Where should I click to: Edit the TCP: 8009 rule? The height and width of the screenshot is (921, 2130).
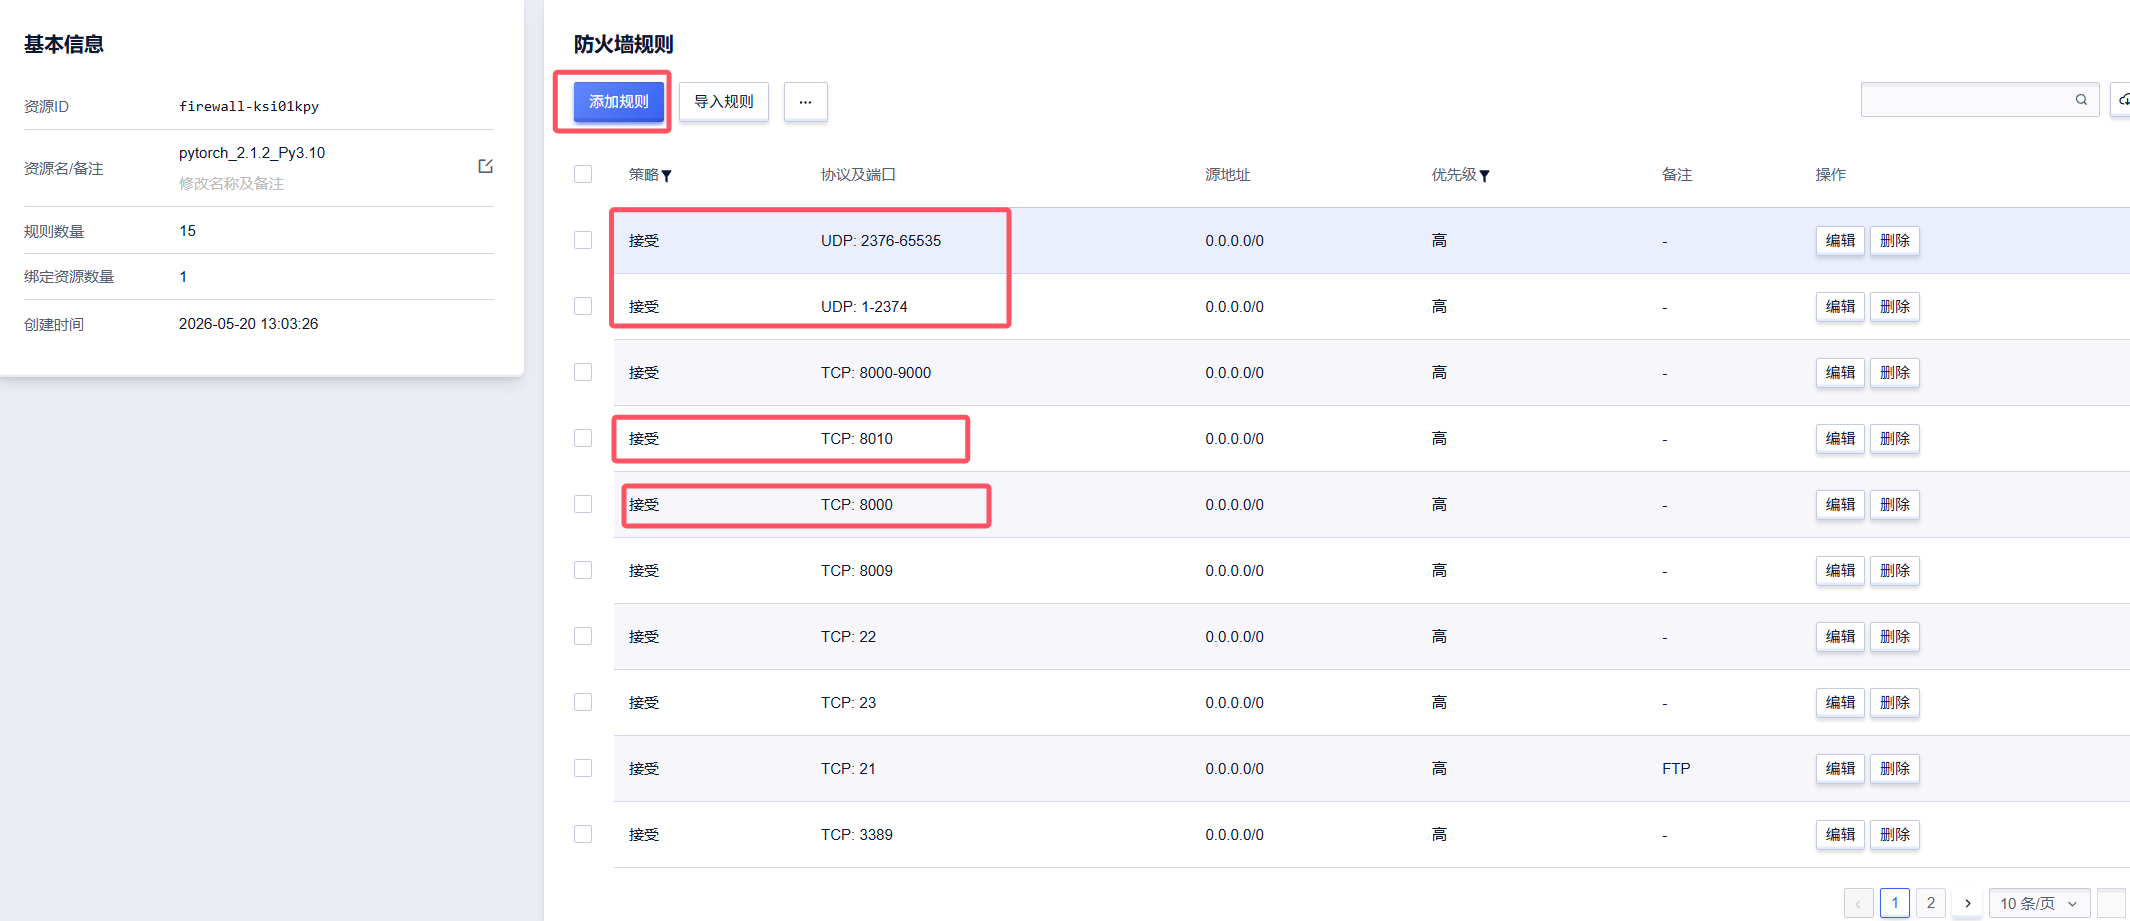tap(1840, 571)
